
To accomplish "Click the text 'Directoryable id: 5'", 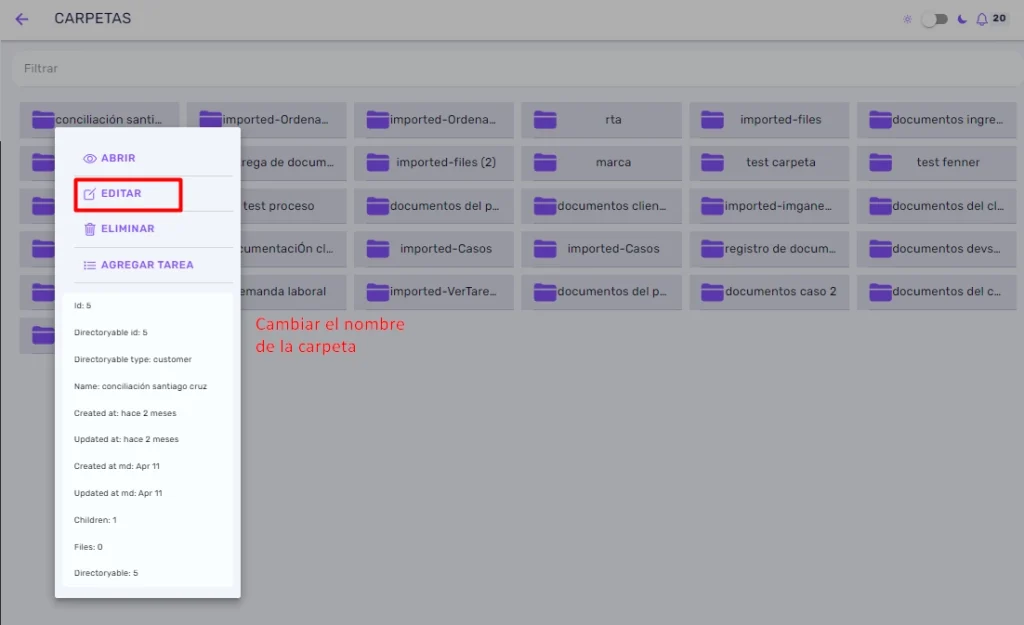I will pos(110,332).
